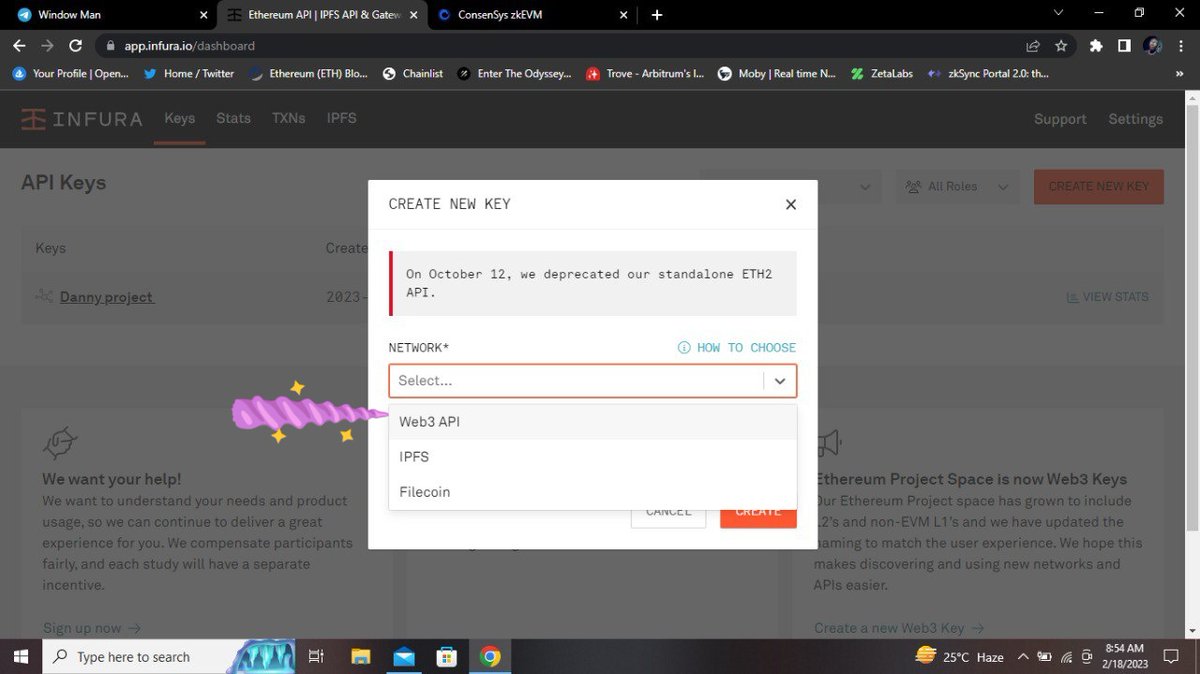1200x674 pixels.
Task: Open the Mail app on the taskbar
Action: [x=404, y=657]
